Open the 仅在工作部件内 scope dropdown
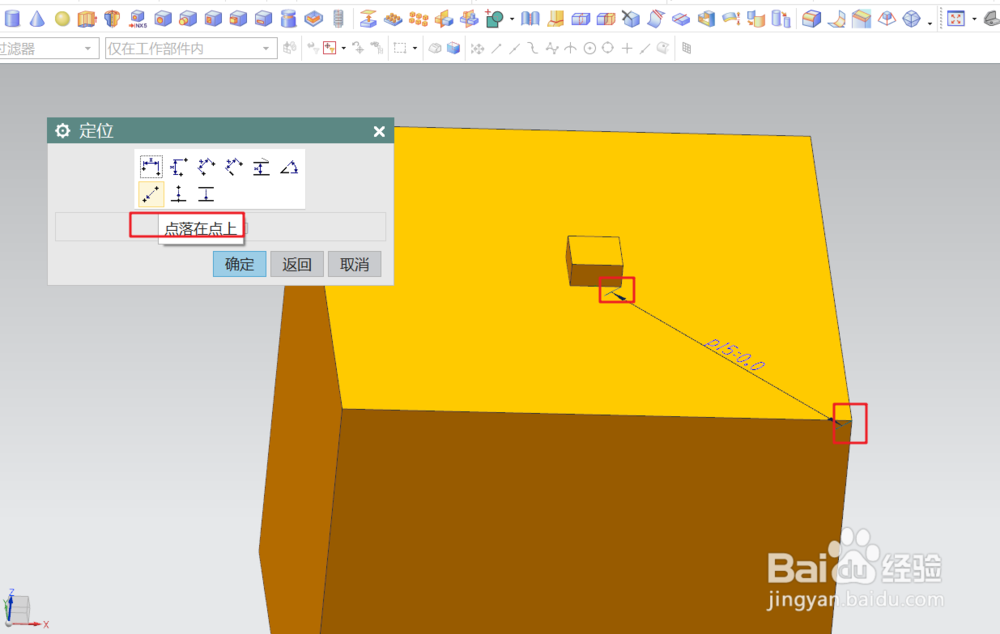The height and width of the screenshot is (634, 1000). click(266, 48)
